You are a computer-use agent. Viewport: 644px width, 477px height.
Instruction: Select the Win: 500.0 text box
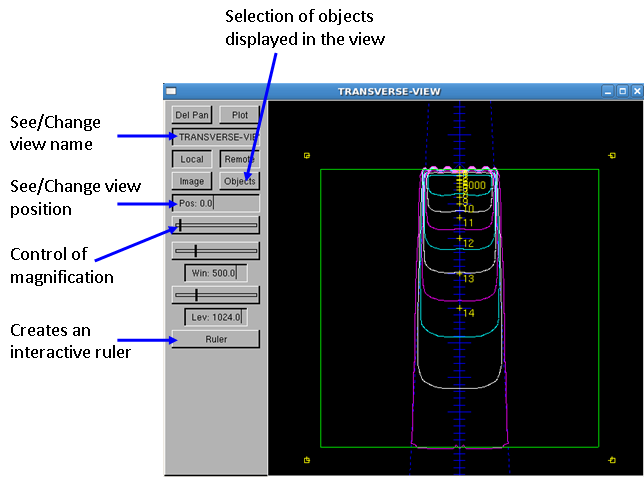(215, 272)
